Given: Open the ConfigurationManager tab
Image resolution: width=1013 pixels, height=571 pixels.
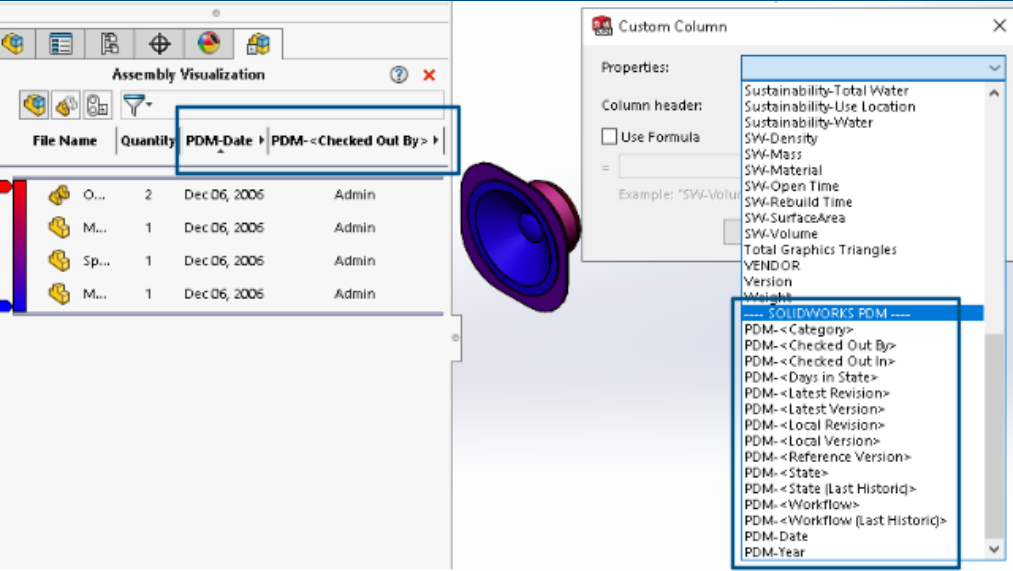Looking at the screenshot, I should pyautogui.click(x=109, y=44).
